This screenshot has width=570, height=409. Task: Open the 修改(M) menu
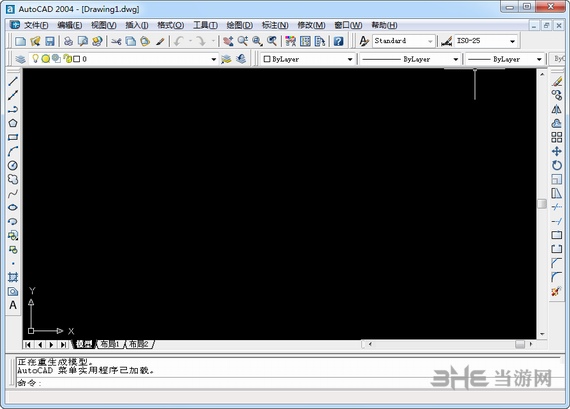[311, 25]
